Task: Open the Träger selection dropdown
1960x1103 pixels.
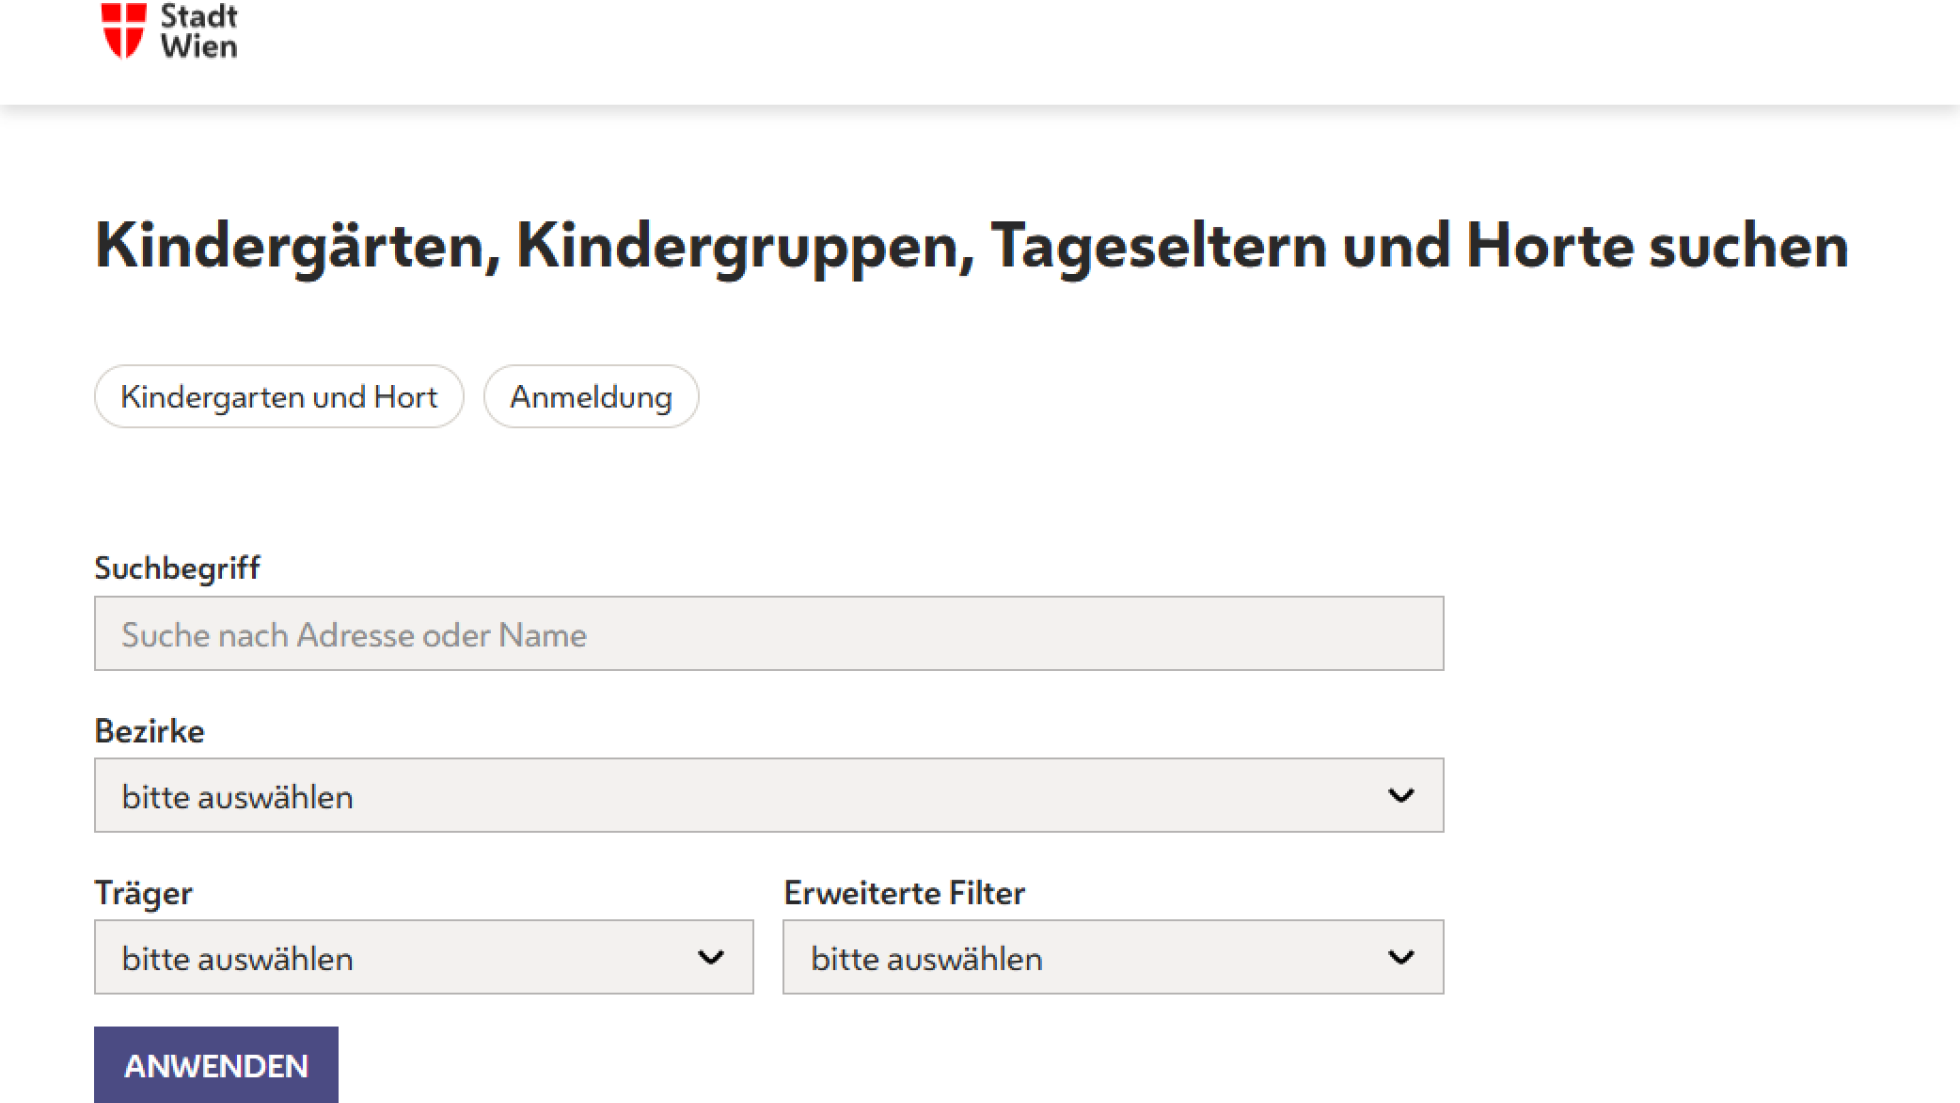Action: 423,957
